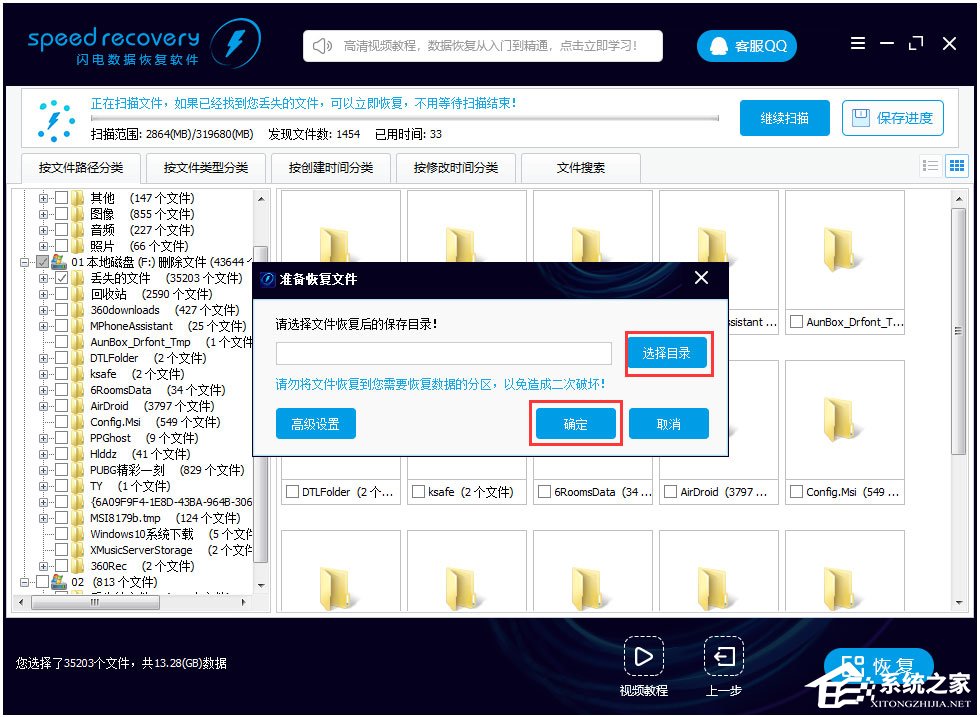Screen dimensions: 980x717
Task: Open 客服QQ customer service
Action: coord(746,45)
